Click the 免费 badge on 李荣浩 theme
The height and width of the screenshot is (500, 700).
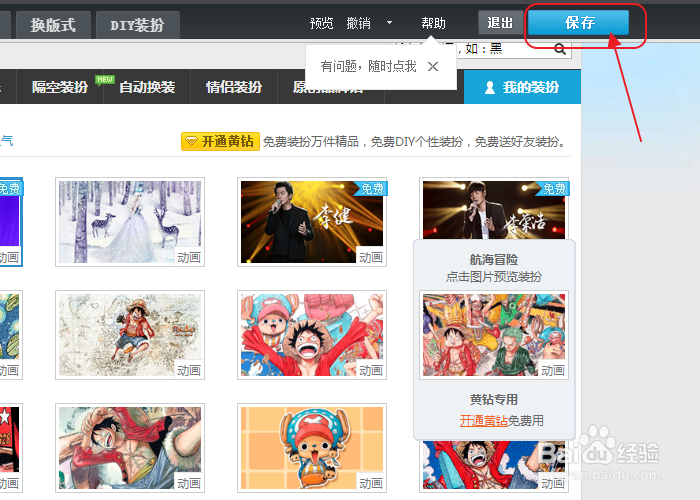pyautogui.click(x=554, y=188)
